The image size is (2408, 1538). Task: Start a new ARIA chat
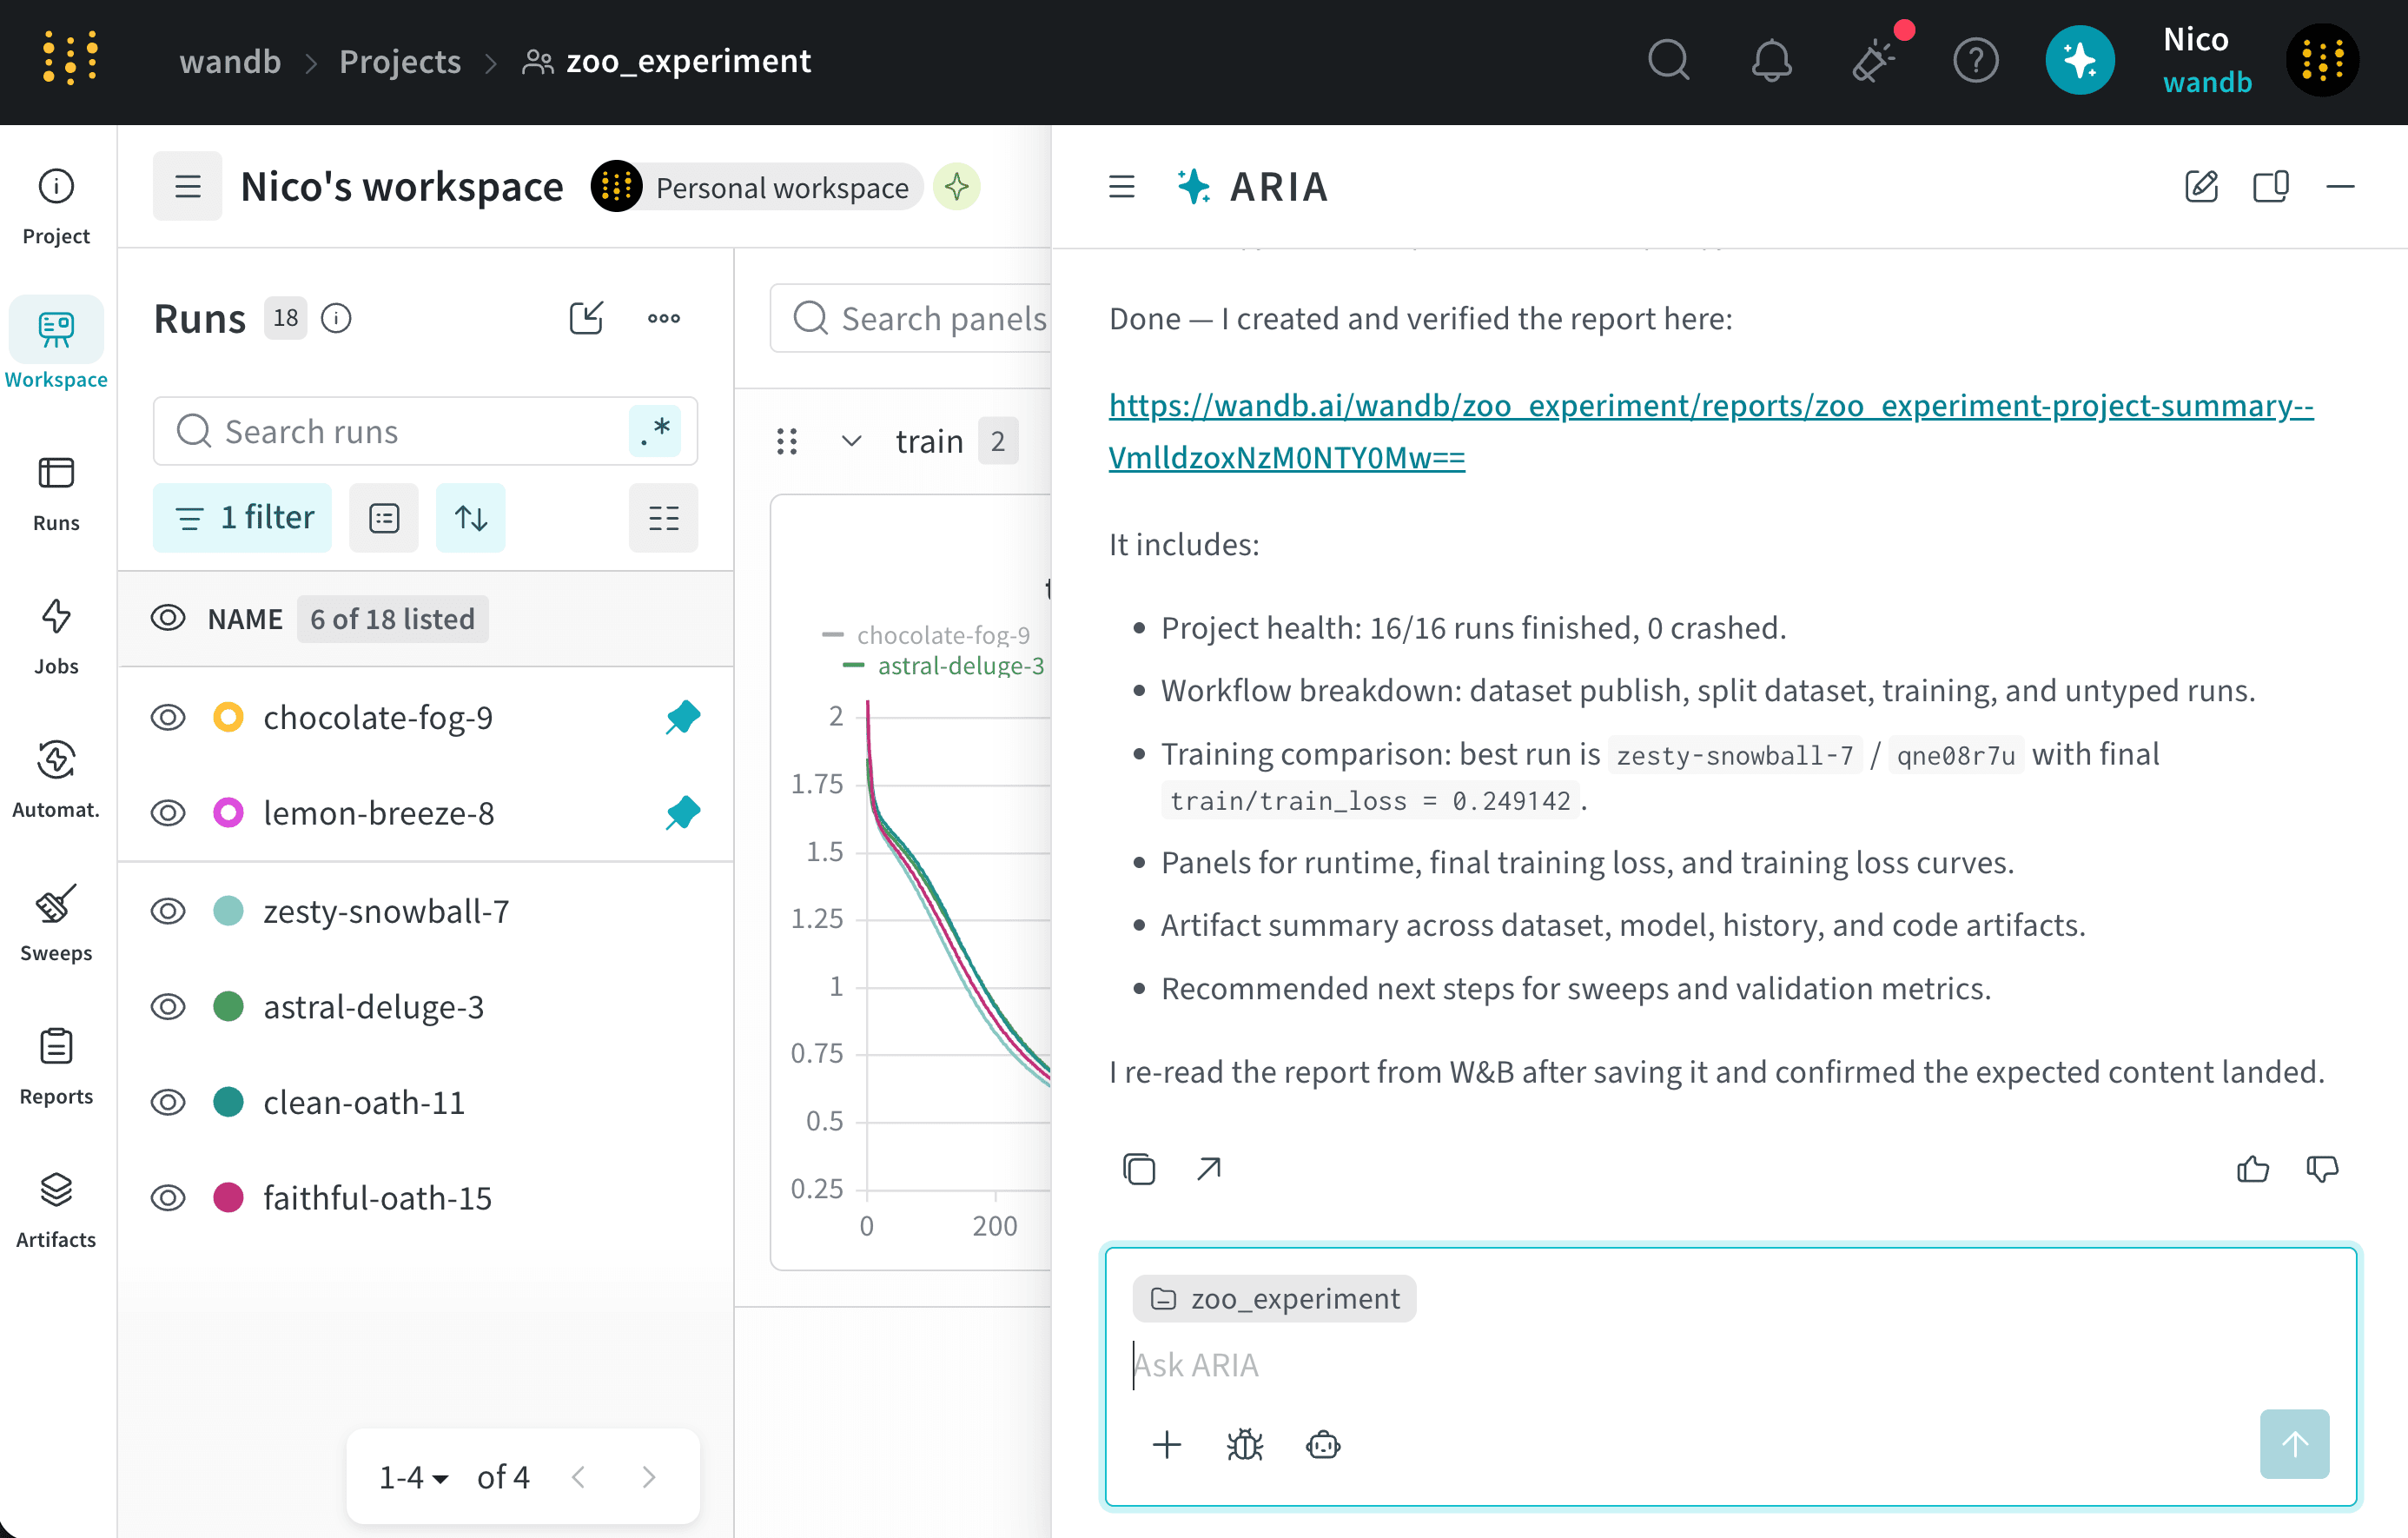(2202, 187)
